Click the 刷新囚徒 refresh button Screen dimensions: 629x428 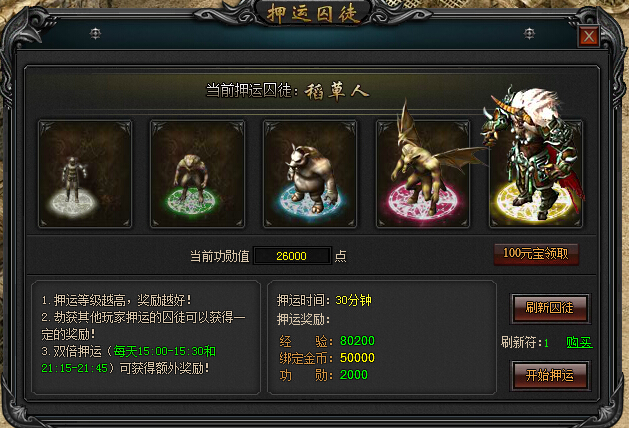coord(550,308)
